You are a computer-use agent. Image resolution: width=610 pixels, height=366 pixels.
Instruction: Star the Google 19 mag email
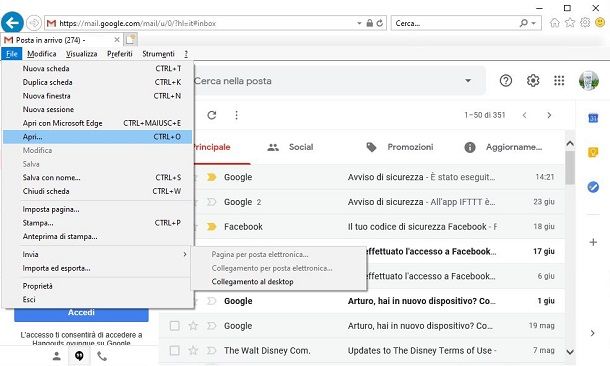pyautogui.click(x=193, y=326)
